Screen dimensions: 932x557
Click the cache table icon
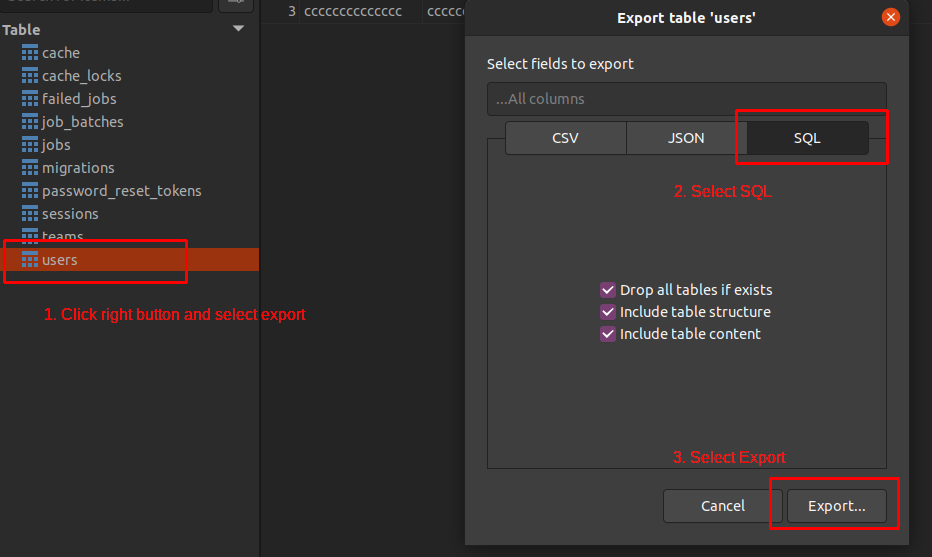[x=30, y=53]
